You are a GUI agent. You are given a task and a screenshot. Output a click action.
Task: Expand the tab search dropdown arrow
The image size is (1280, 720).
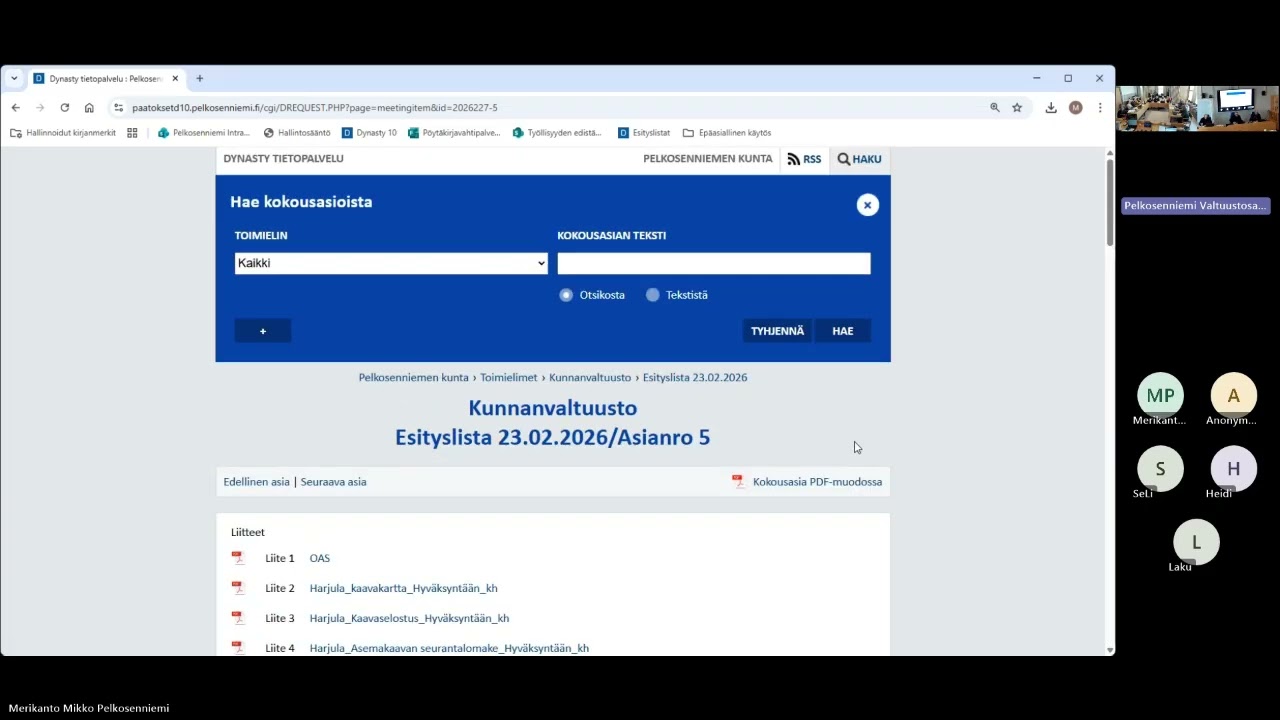click(14, 78)
